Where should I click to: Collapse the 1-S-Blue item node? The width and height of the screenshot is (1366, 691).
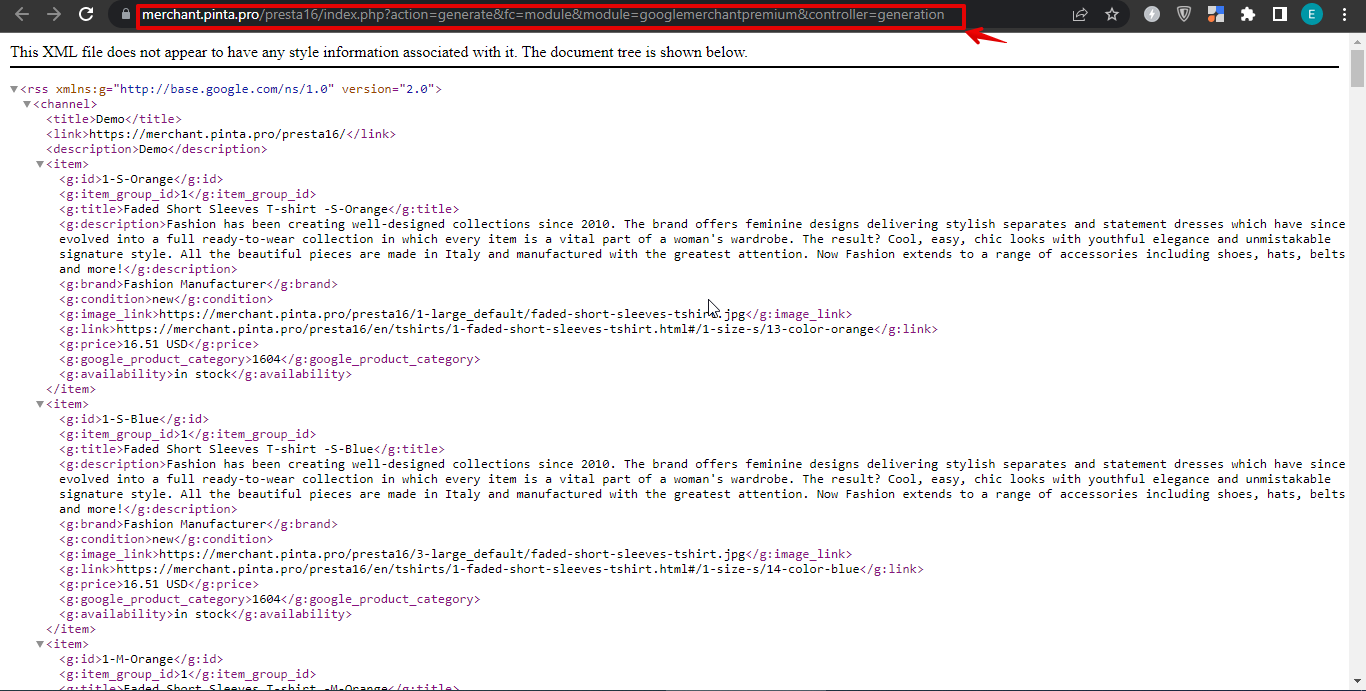pyautogui.click(x=40, y=405)
